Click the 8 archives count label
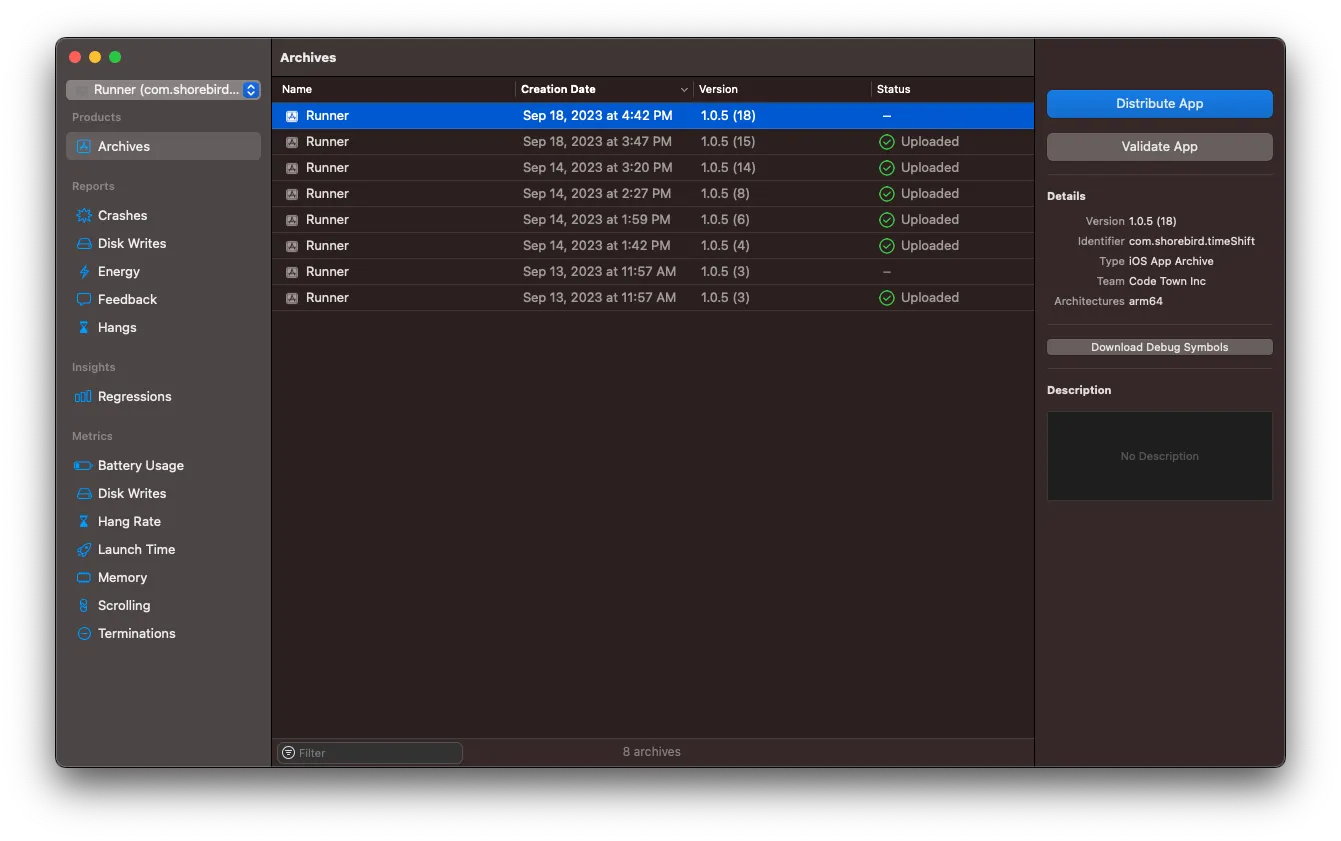 click(x=651, y=752)
